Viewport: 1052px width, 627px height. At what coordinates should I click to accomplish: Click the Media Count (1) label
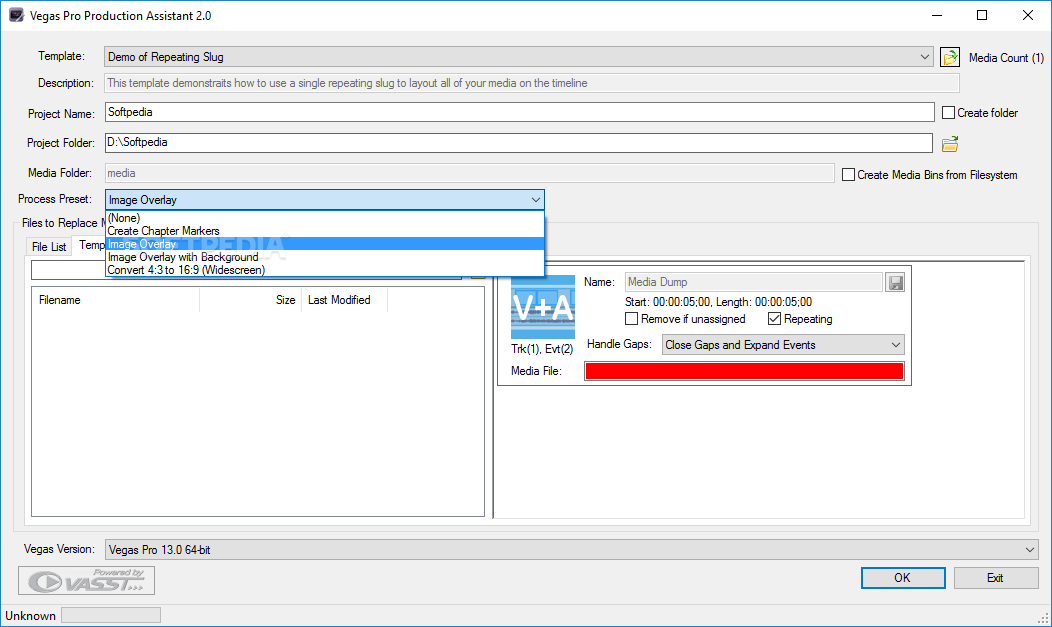1006,58
